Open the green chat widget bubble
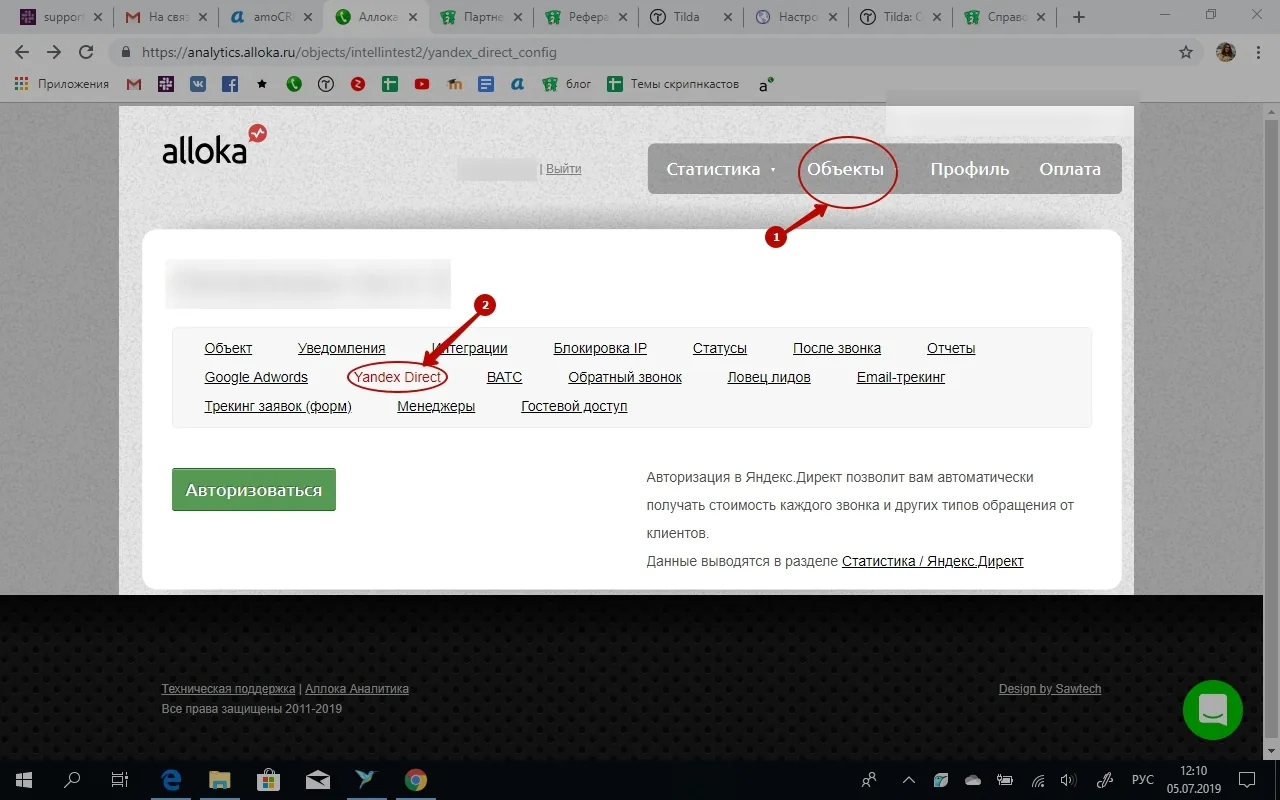The image size is (1280, 800). [1212, 710]
